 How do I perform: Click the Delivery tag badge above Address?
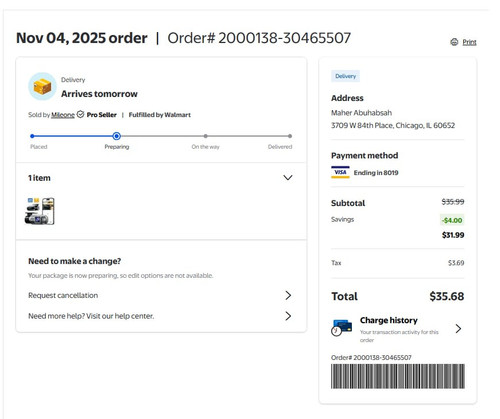tap(345, 76)
